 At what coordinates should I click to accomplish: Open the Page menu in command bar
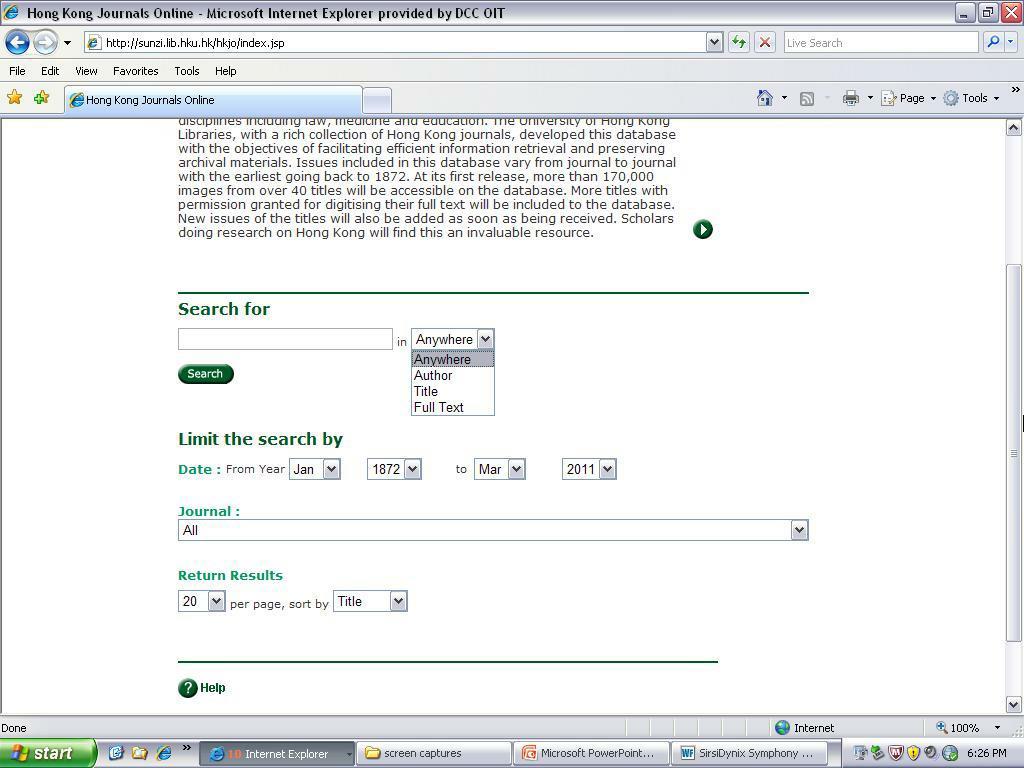point(909,98)
